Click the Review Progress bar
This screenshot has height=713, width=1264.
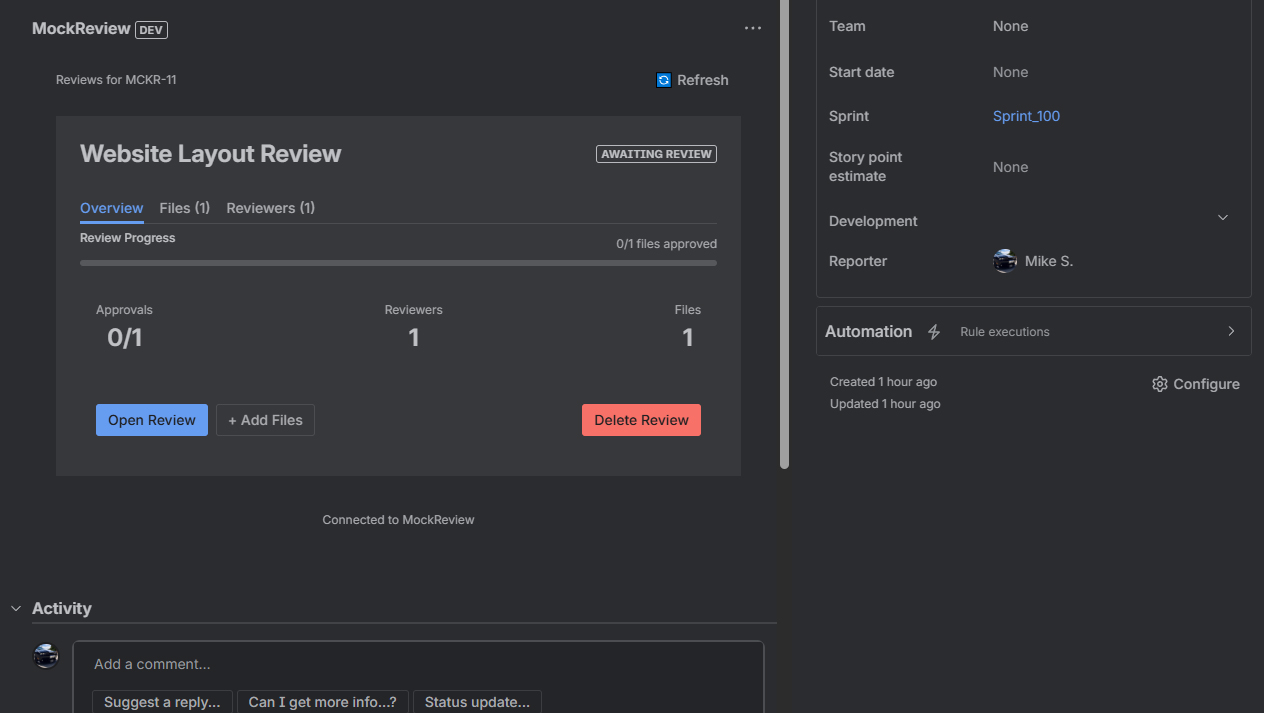[x=398, y=263]
